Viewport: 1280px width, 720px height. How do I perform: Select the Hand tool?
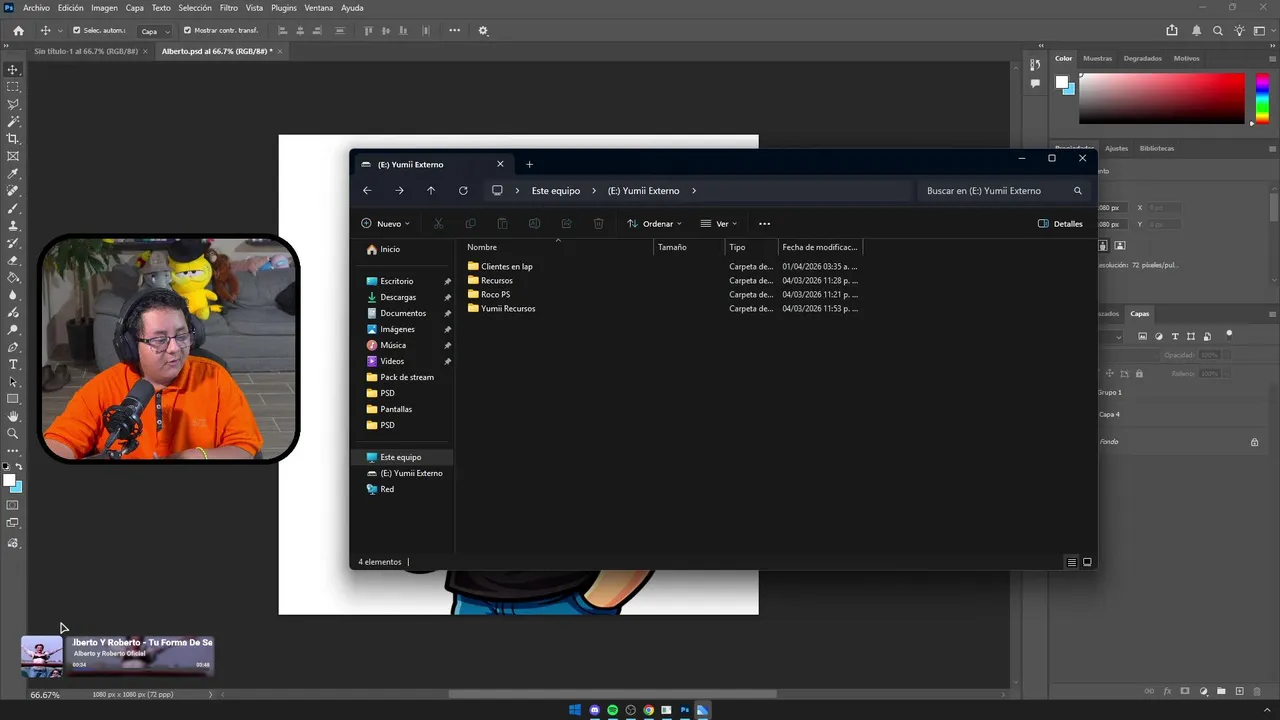[x=13, y=416]
